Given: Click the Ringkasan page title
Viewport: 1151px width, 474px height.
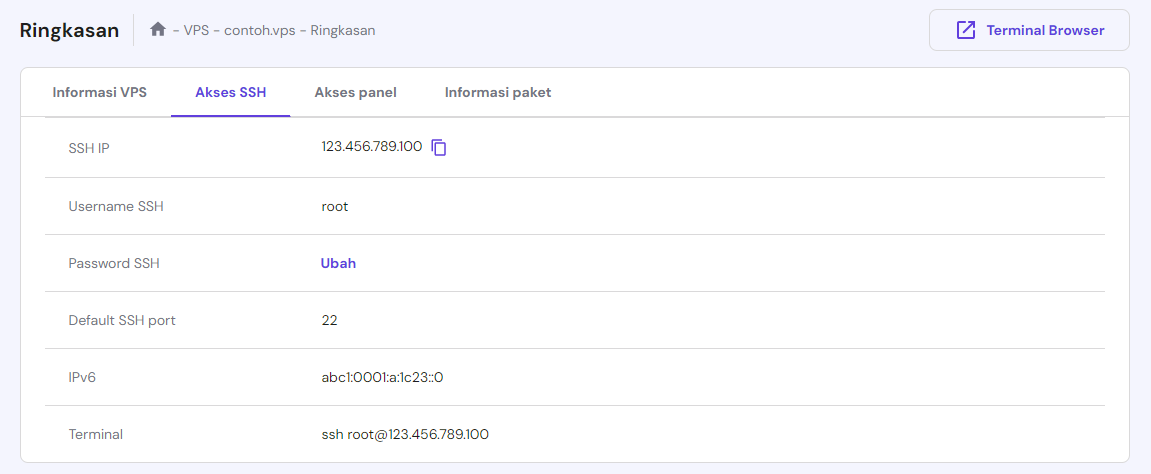Looking at the screenshot, I should pyautogui.click(x=69, y=30).
